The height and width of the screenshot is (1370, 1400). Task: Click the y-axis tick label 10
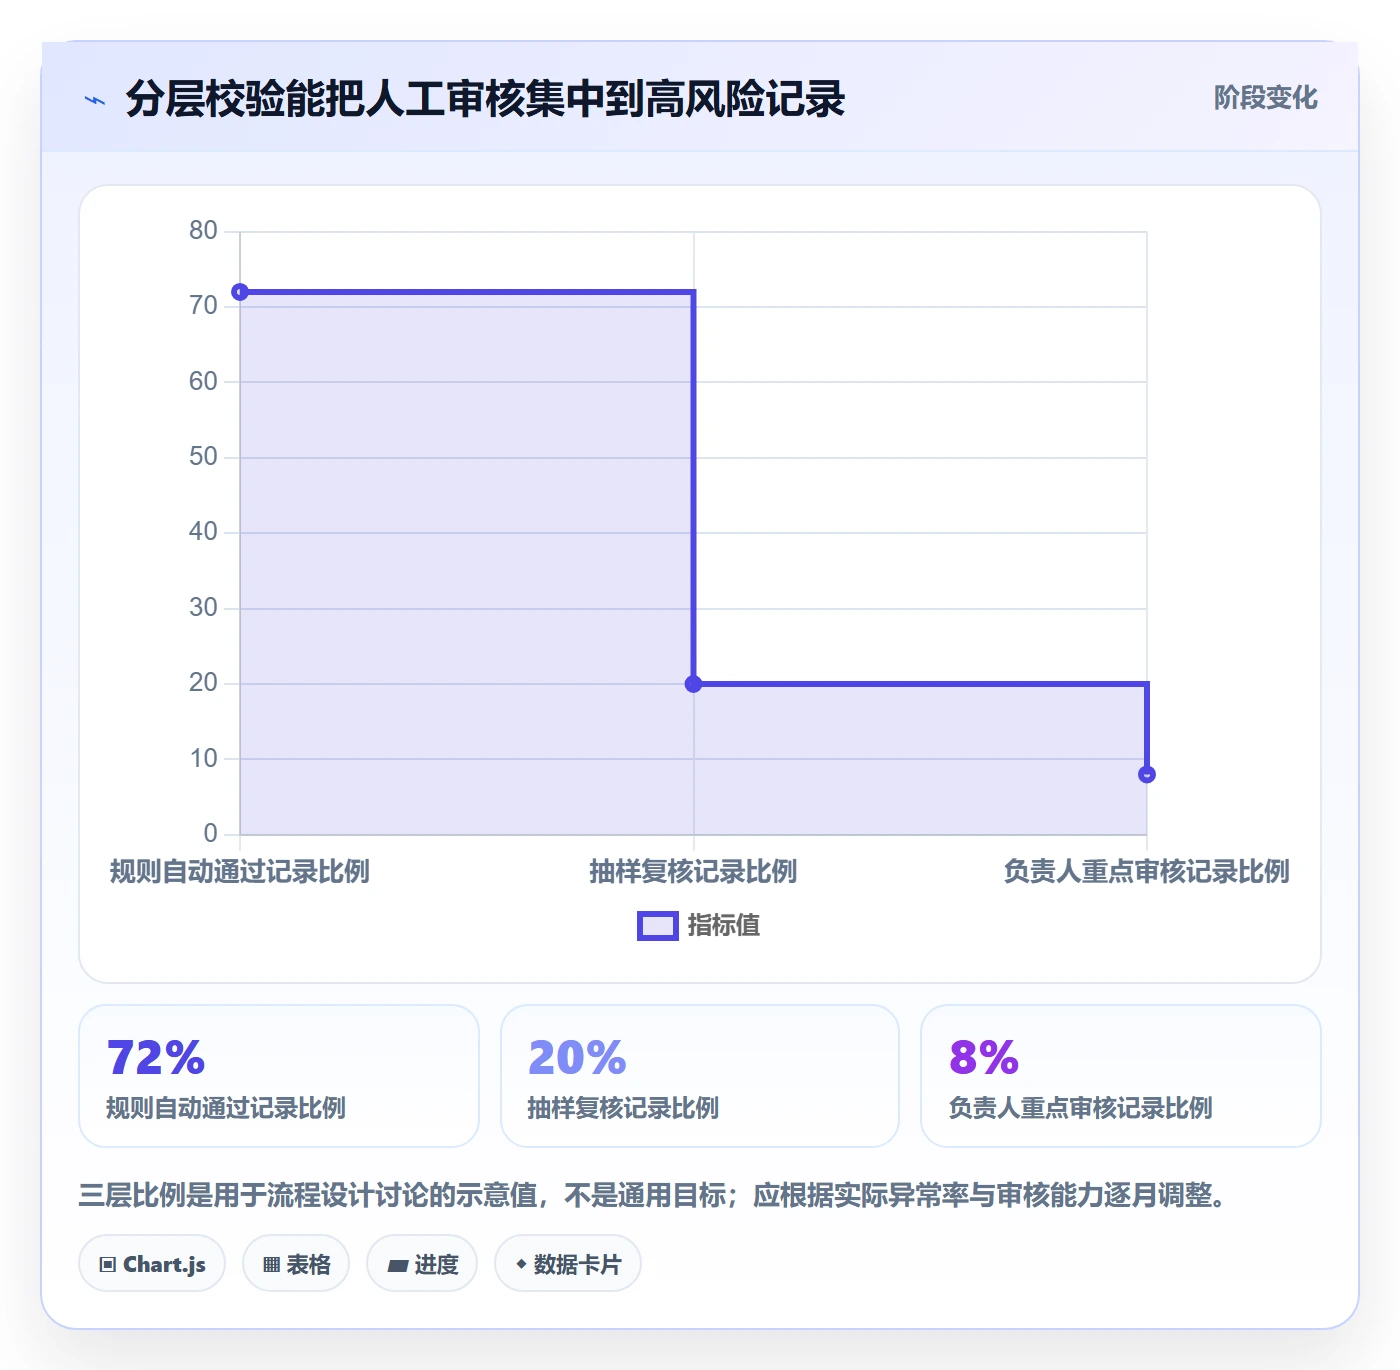(x=203, y=759)
